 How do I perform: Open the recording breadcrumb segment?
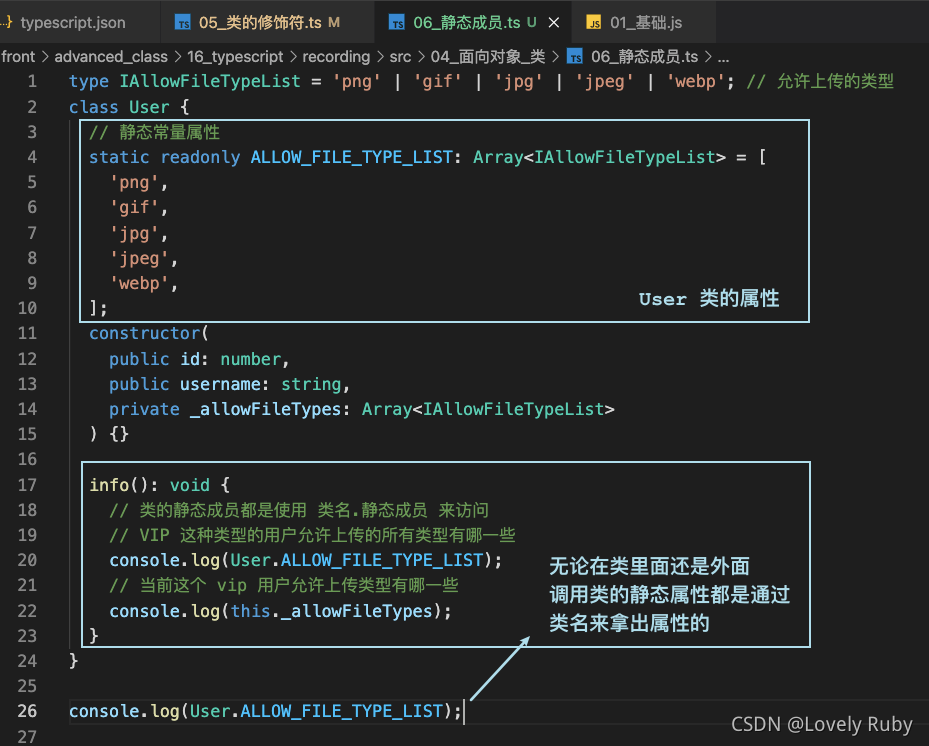click(336, 57)
